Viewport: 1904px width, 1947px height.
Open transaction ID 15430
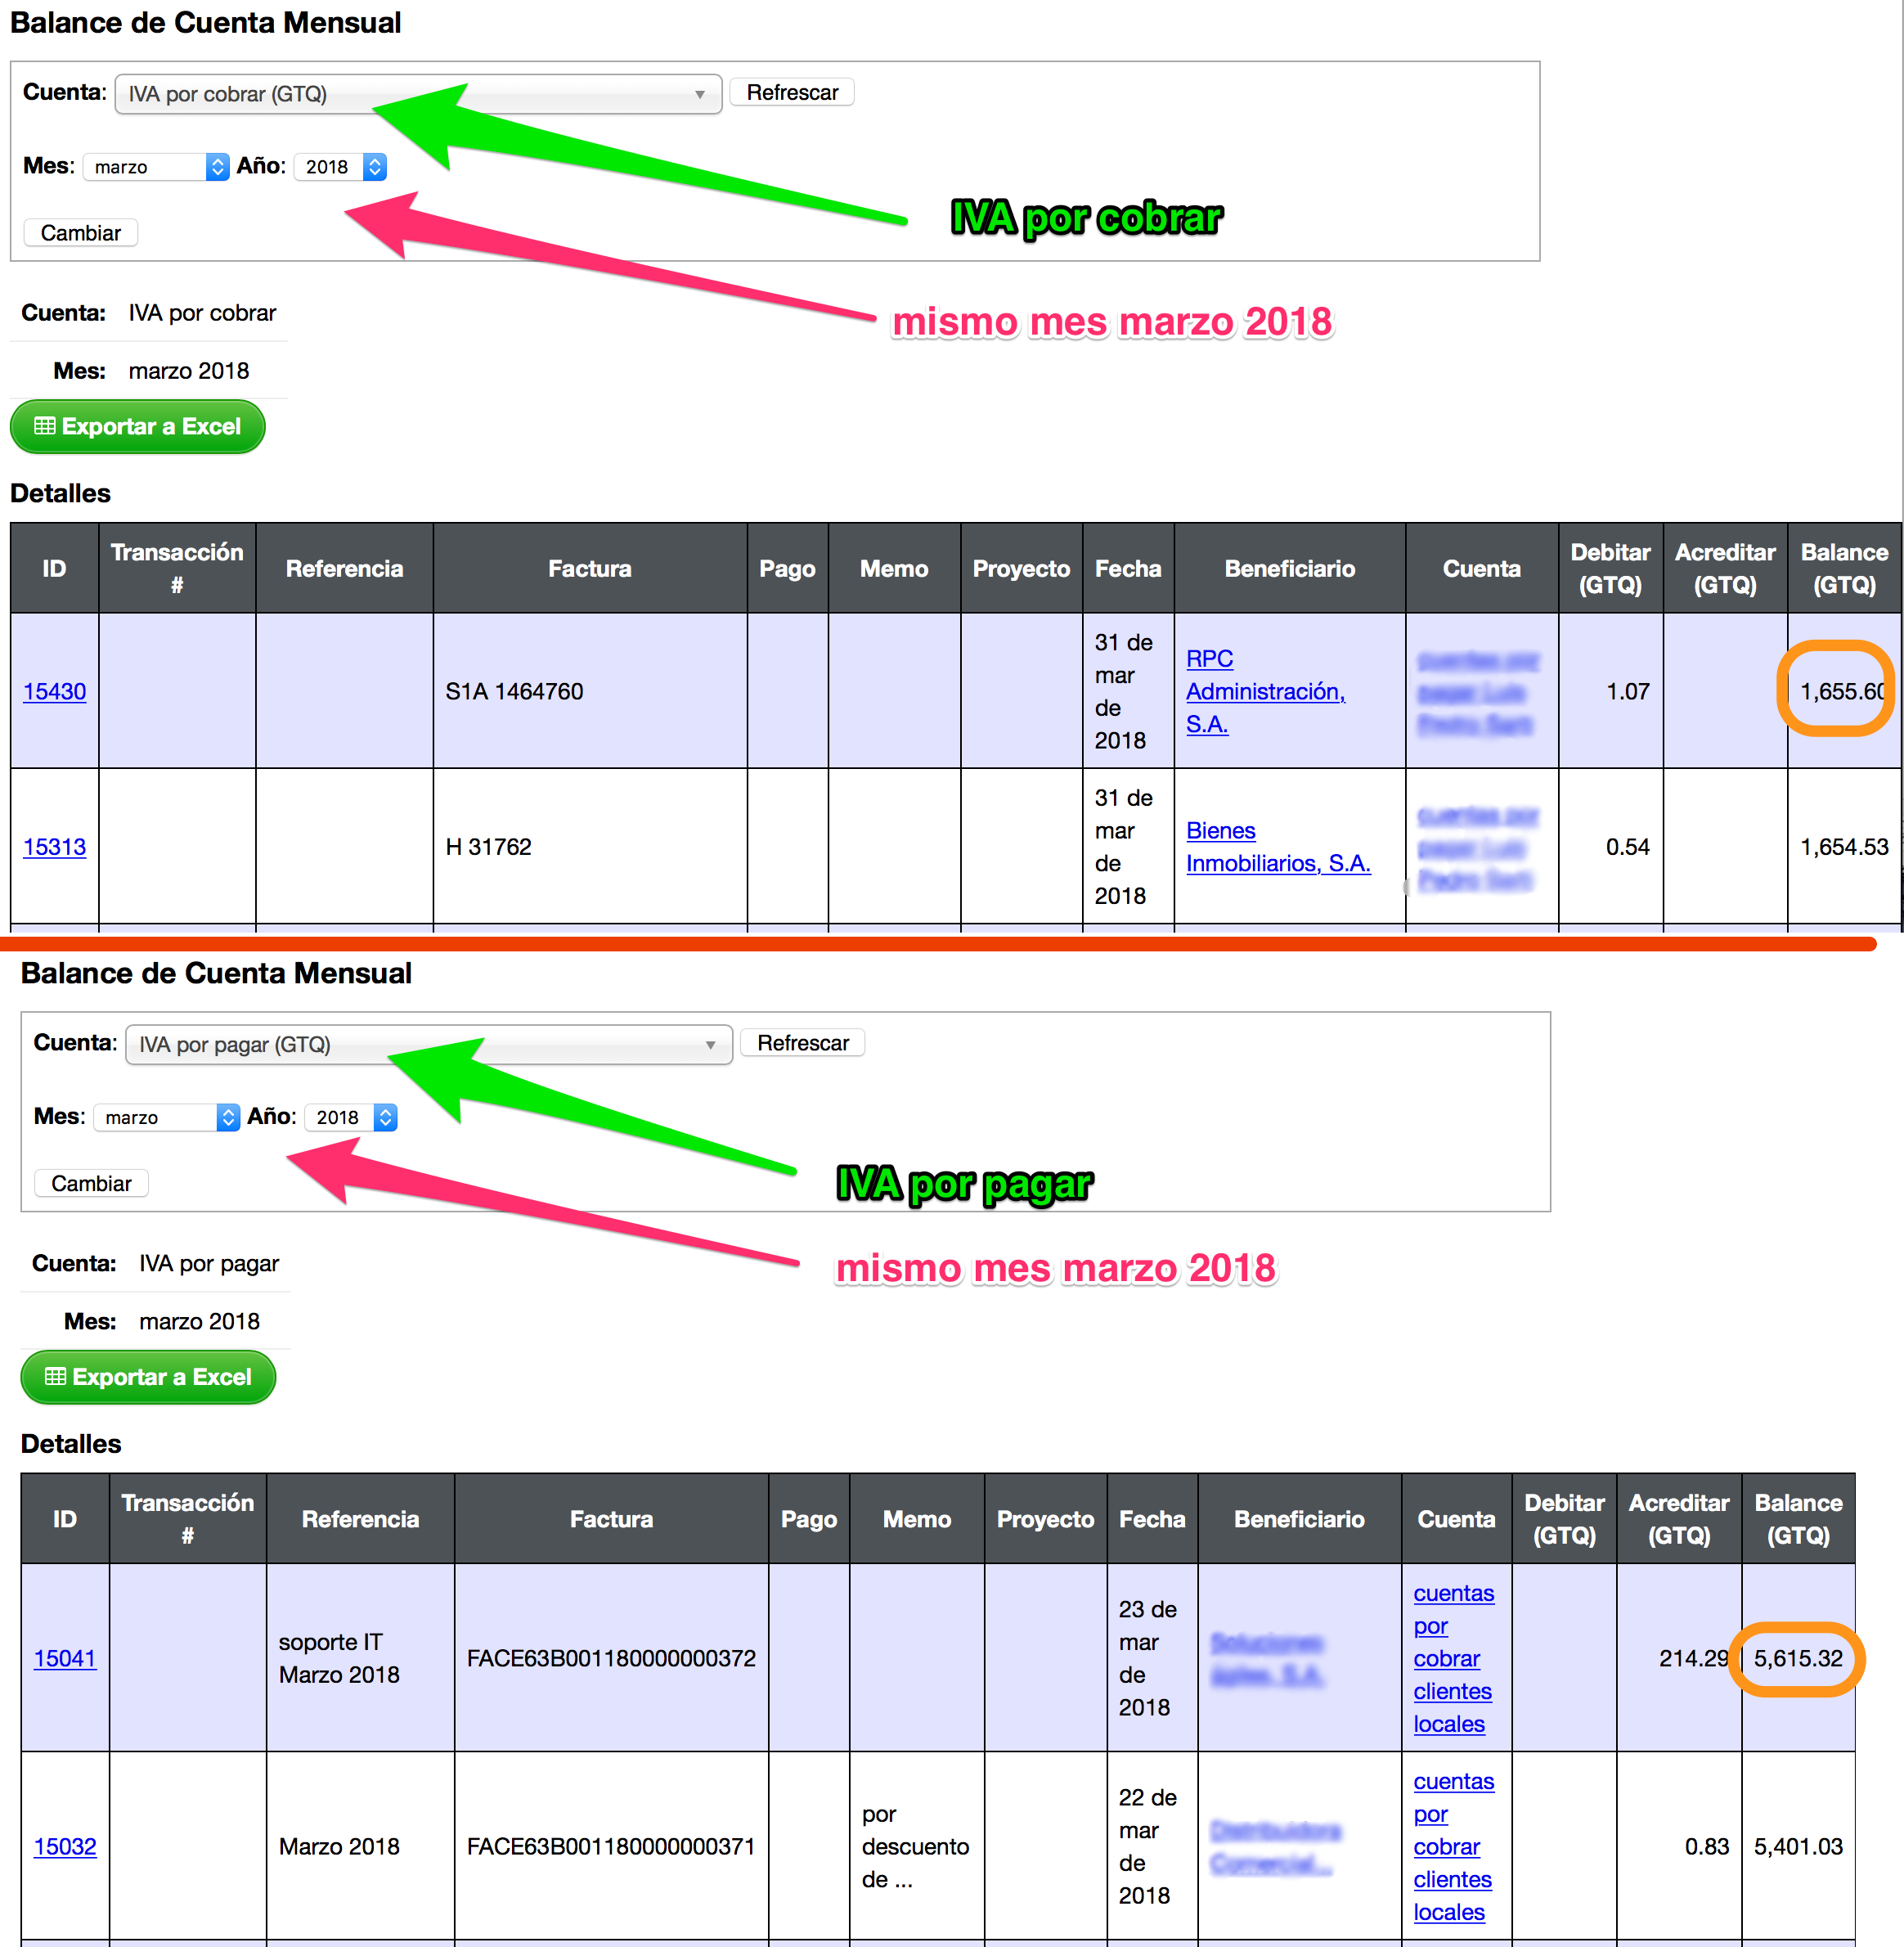coord(55,691)
